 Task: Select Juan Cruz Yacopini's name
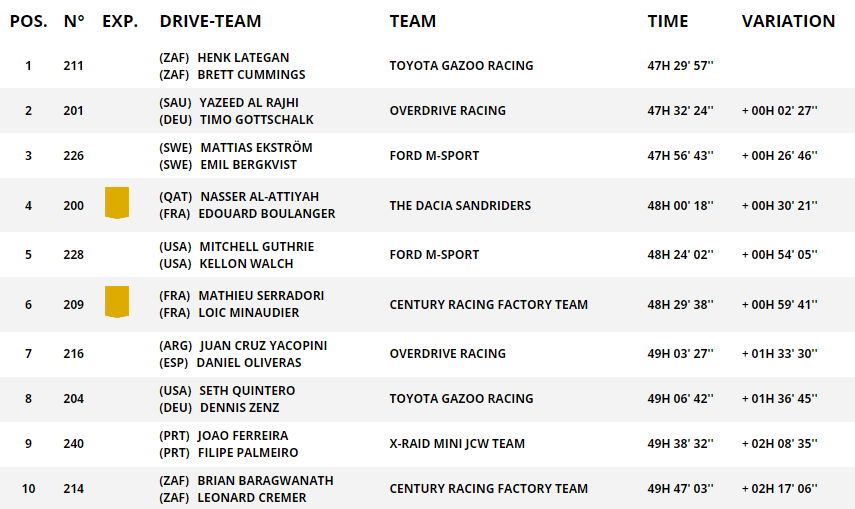(x=264, y=346)
